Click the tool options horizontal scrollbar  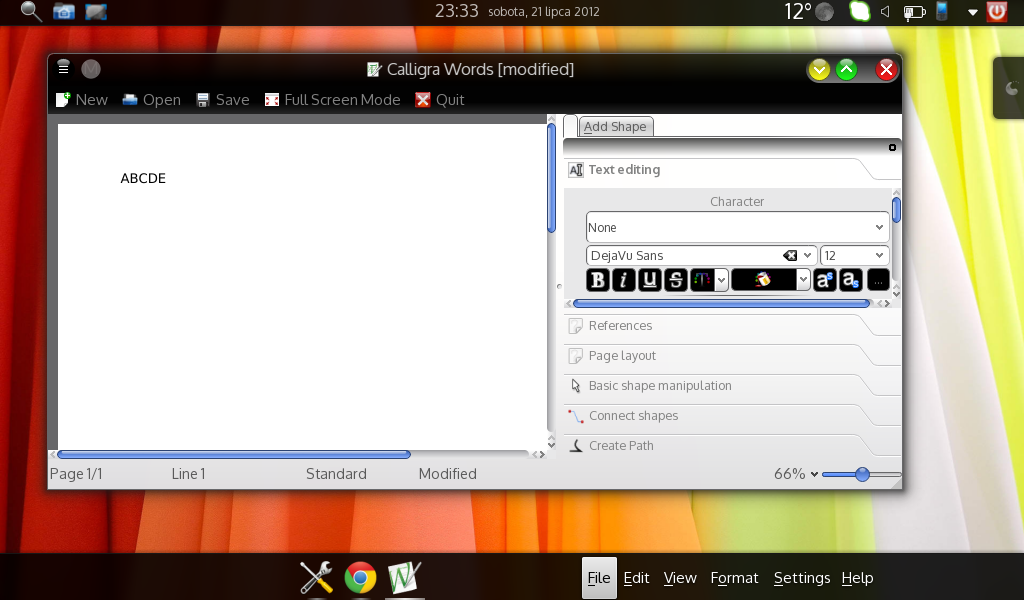click(721, 304)
